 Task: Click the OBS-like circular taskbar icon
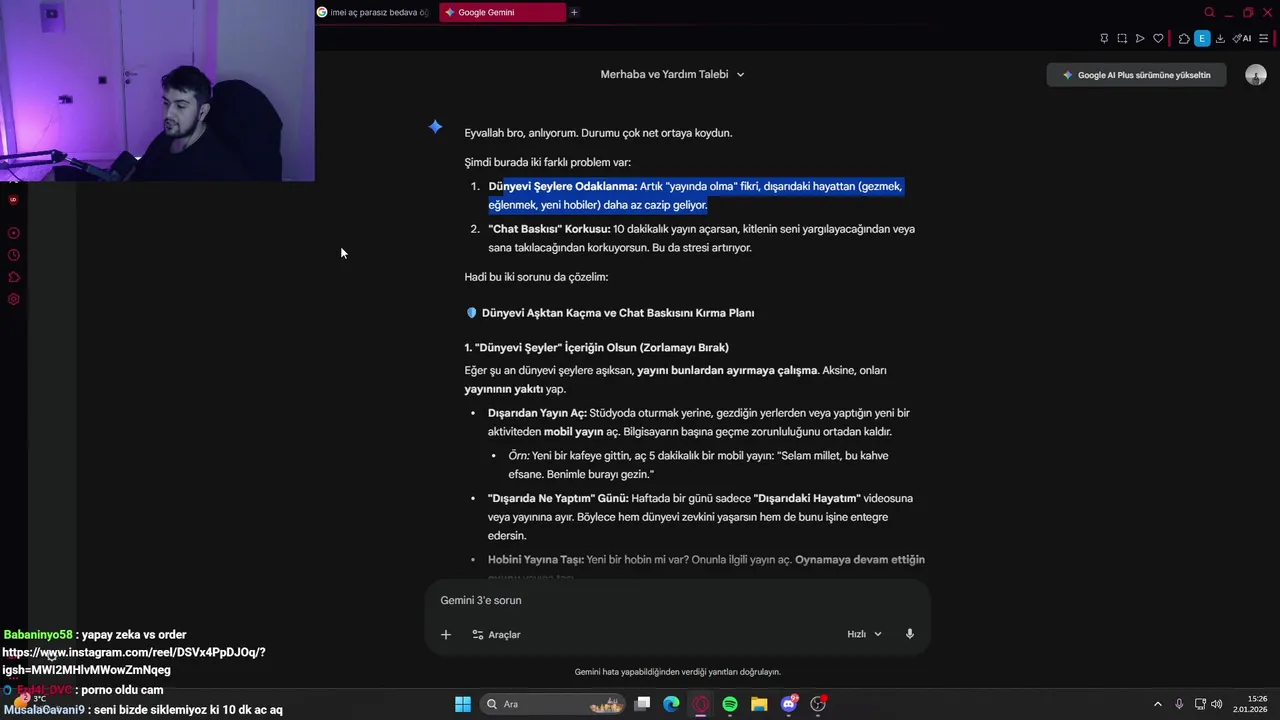tap(818, 704)
